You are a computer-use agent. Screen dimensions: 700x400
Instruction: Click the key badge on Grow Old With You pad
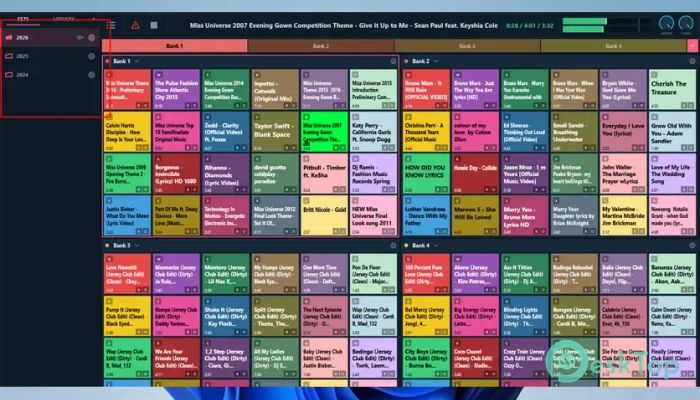654,117
